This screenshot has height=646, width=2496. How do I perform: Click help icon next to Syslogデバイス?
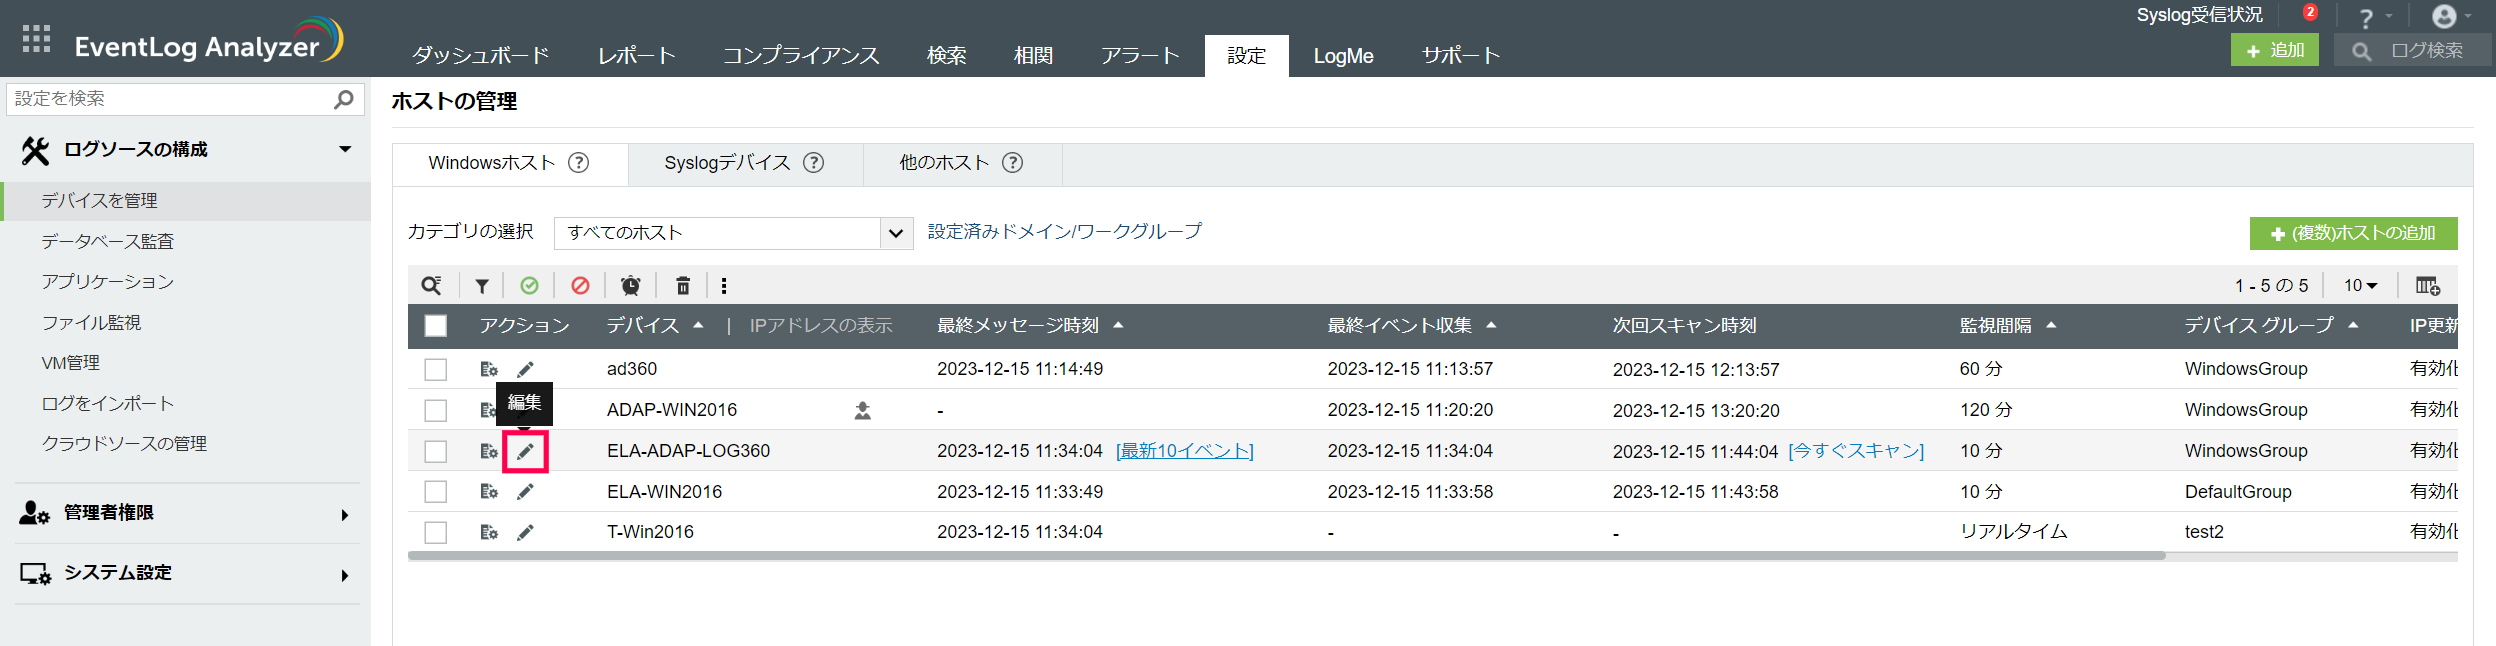pyautogui.click(x=814, y=163)
